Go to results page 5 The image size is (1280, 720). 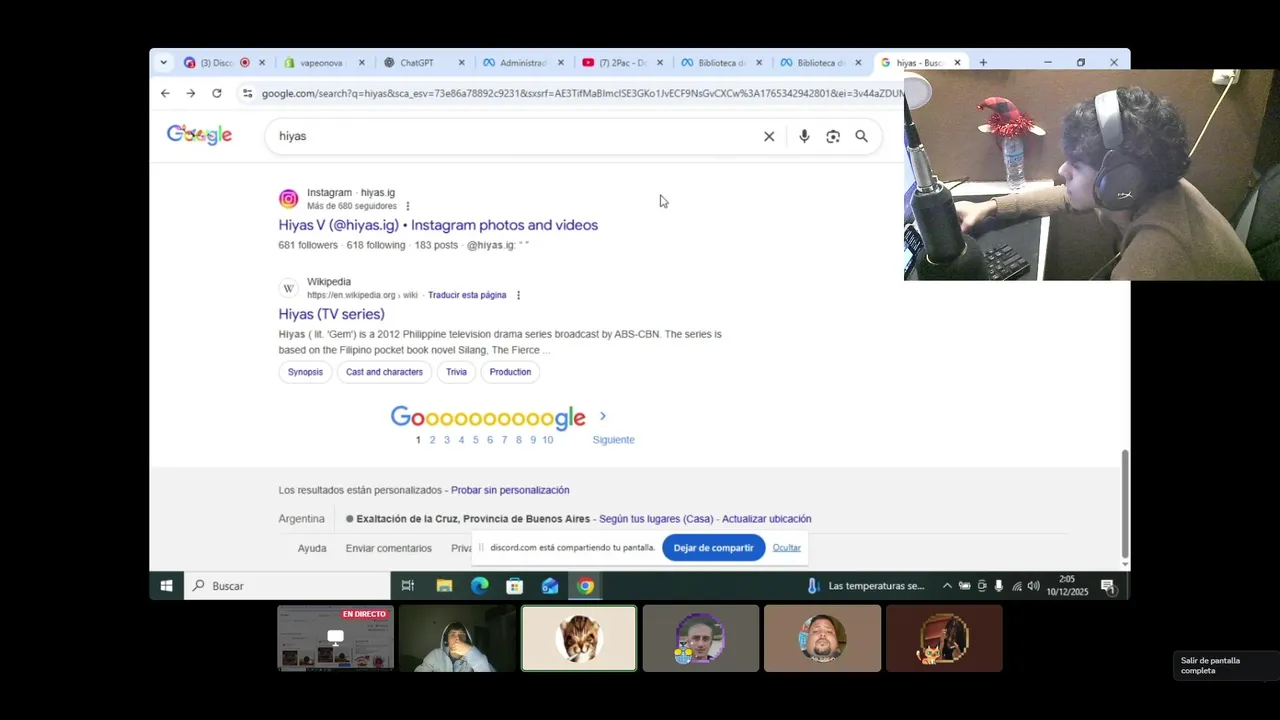(475, 440)
